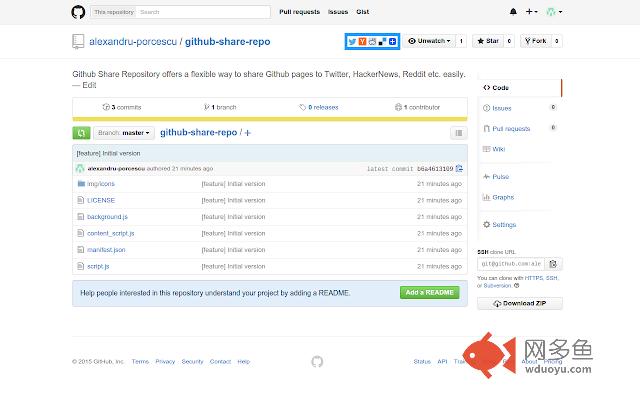Share repository on Twitter icon
This screenshot has width=640, height=400.
click(352, 42)
